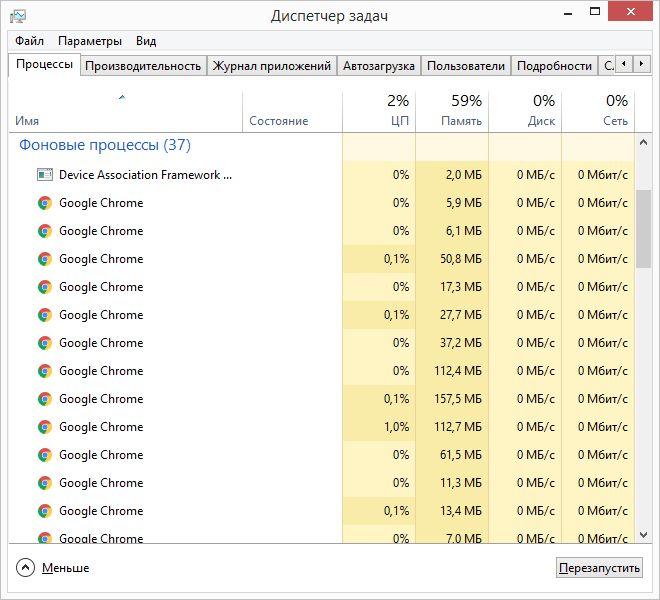Click the Chrome icon in 27,7 МБ row
The height and width of the screenshot is (600, 660).
coord(45,315)
